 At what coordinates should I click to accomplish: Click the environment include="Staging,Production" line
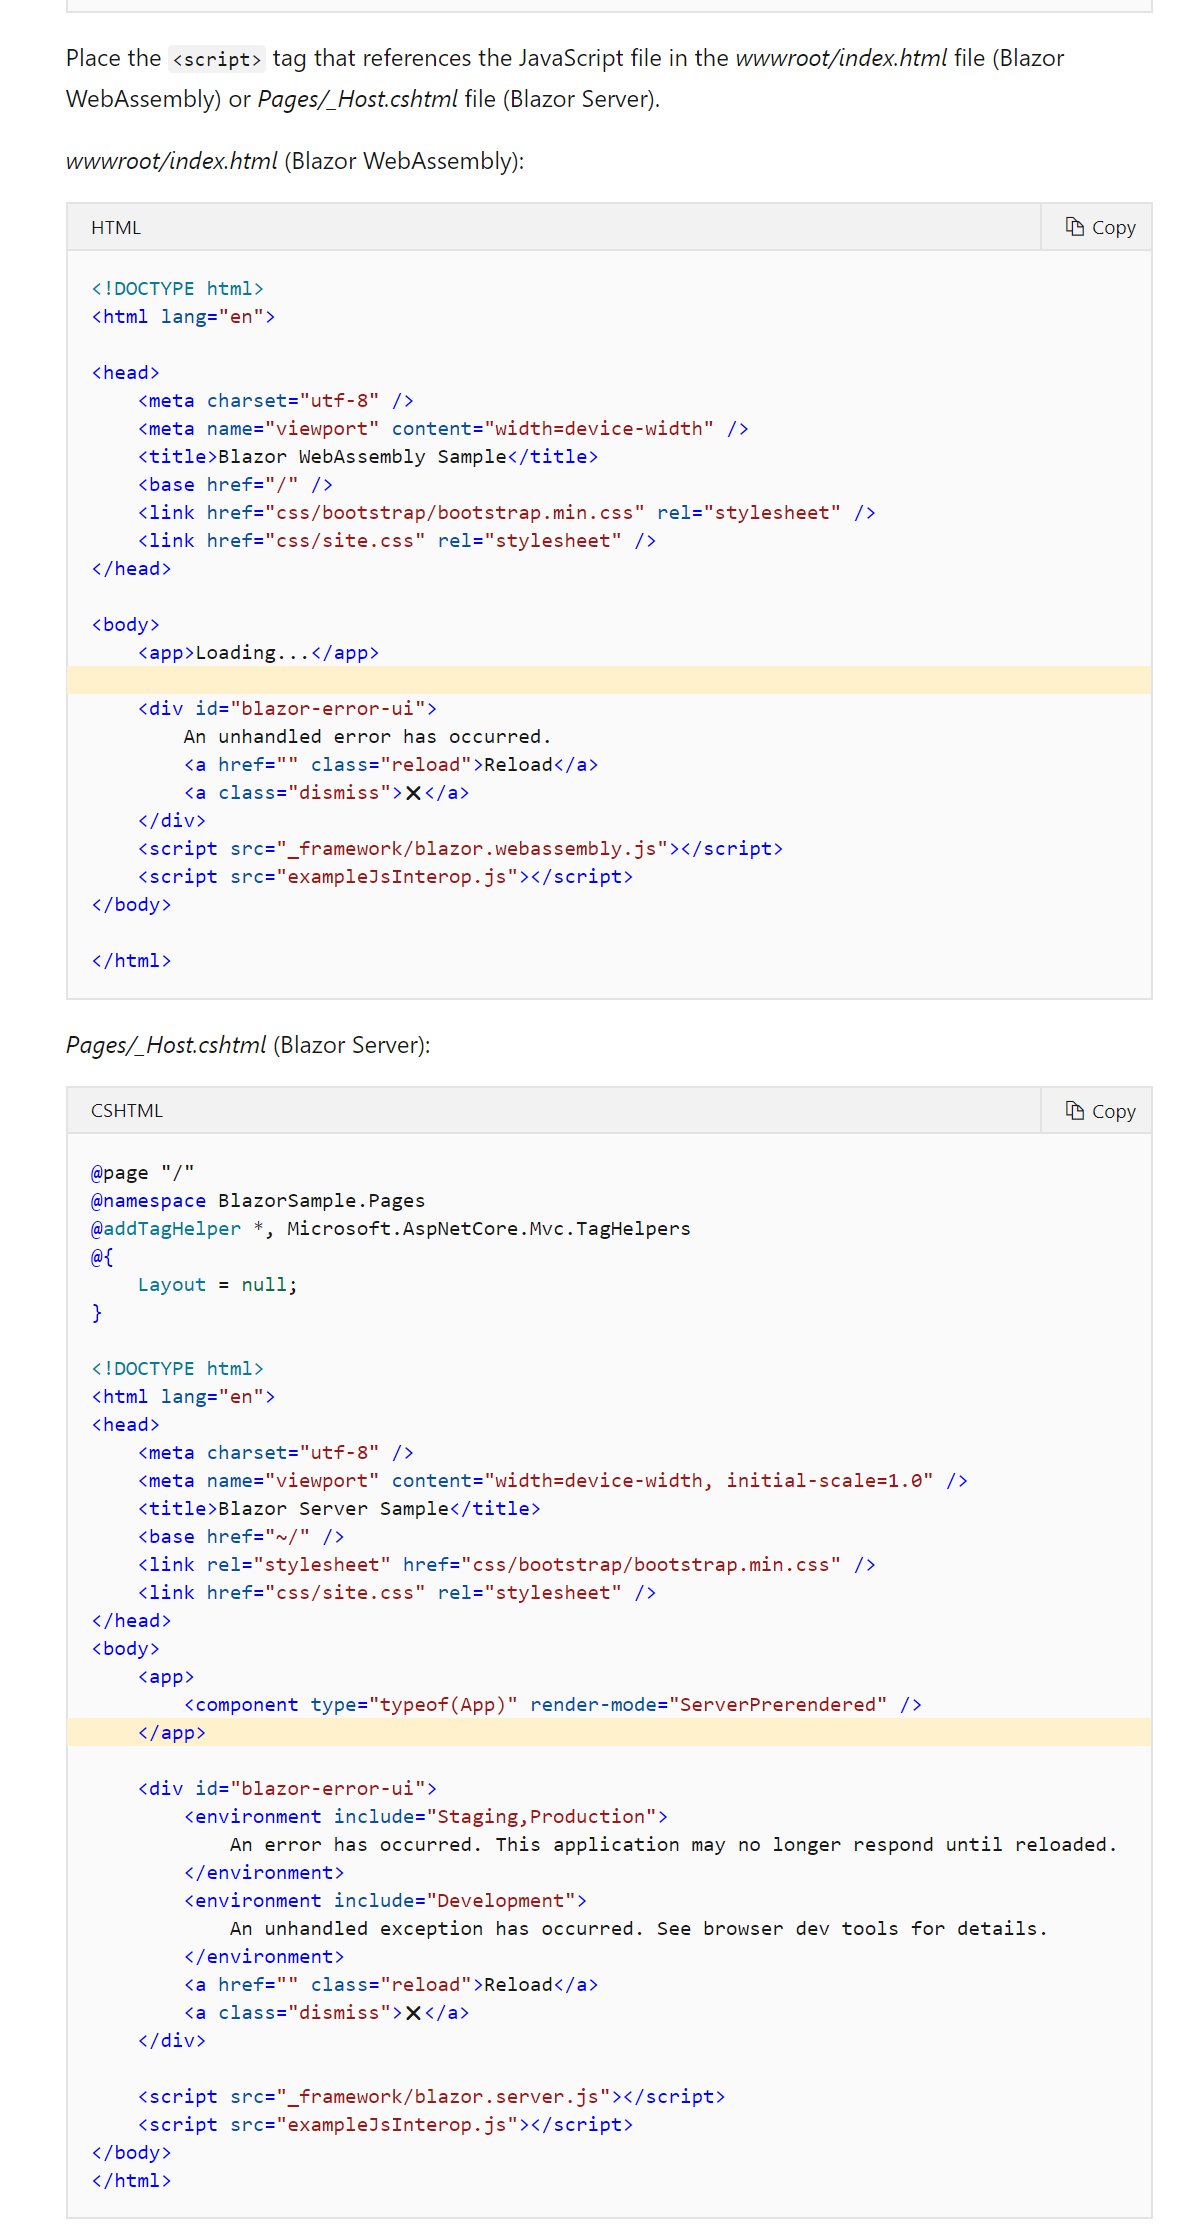(x=426, y=1817)
